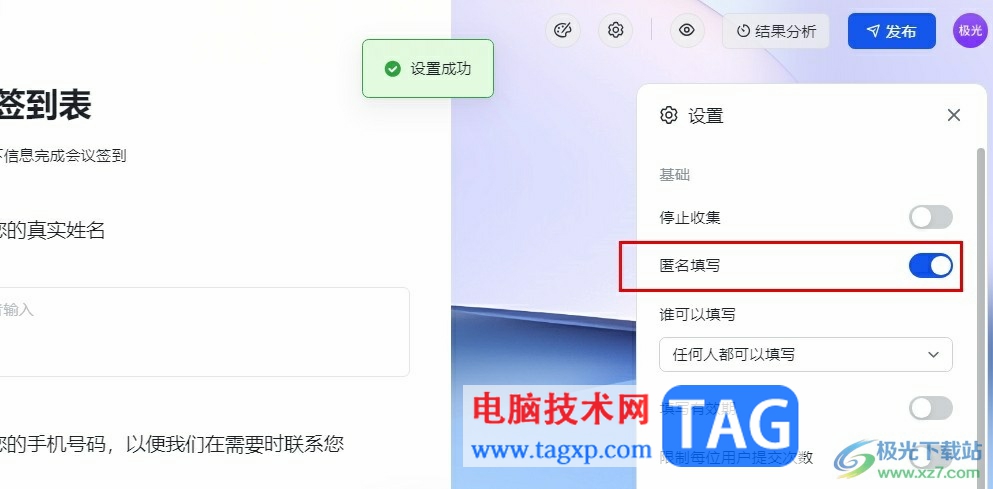Click the 设置成功 notification
This screenshot has height=489, width=993.
(x=427, y=68)
